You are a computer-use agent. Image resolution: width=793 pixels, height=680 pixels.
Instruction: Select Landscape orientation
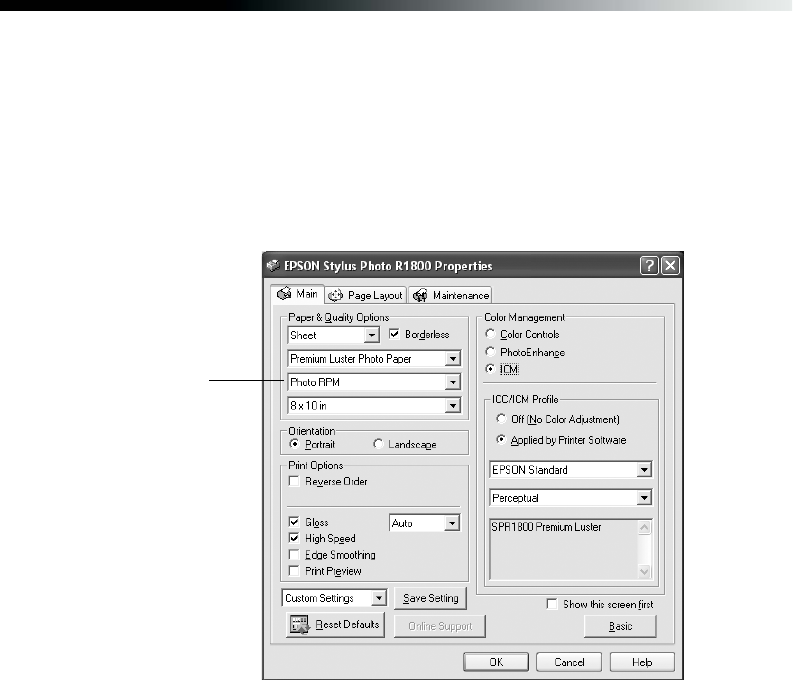(378, 444)
